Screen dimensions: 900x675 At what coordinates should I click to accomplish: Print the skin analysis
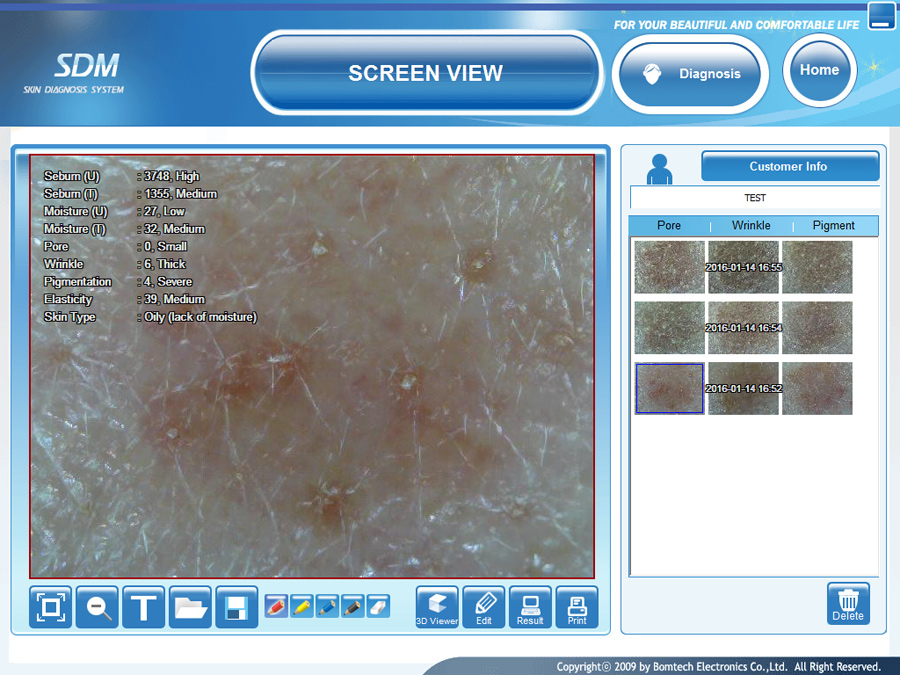(577, 607)
